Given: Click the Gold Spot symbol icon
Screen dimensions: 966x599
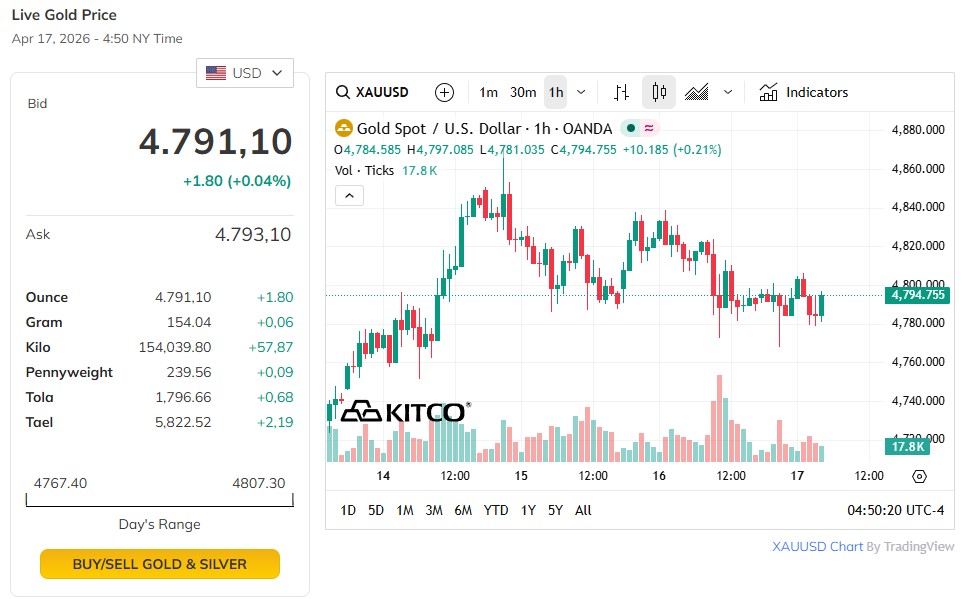Looking at the screenshot, I should [x=344, y=128].
